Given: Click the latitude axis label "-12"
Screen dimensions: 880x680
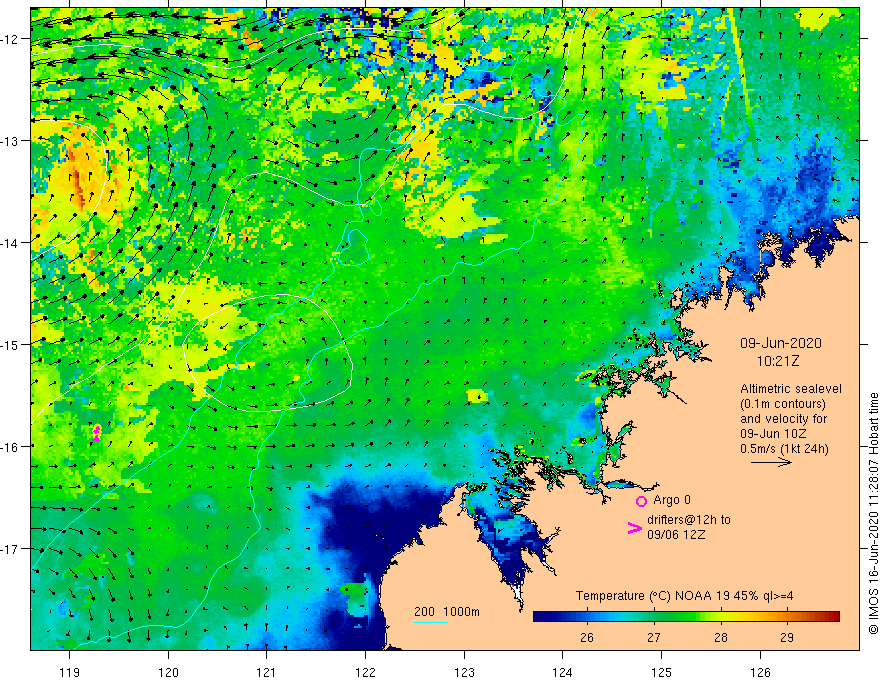Looking at the screenshot, I should pos(10,39).
